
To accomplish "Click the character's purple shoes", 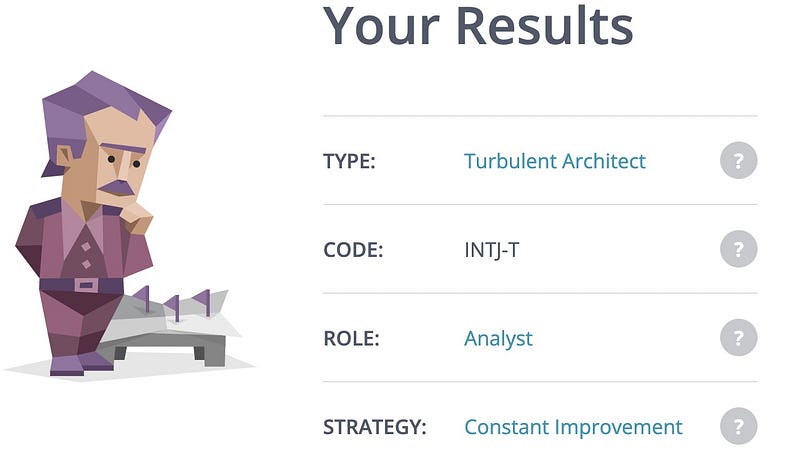I will coord(81,364).
